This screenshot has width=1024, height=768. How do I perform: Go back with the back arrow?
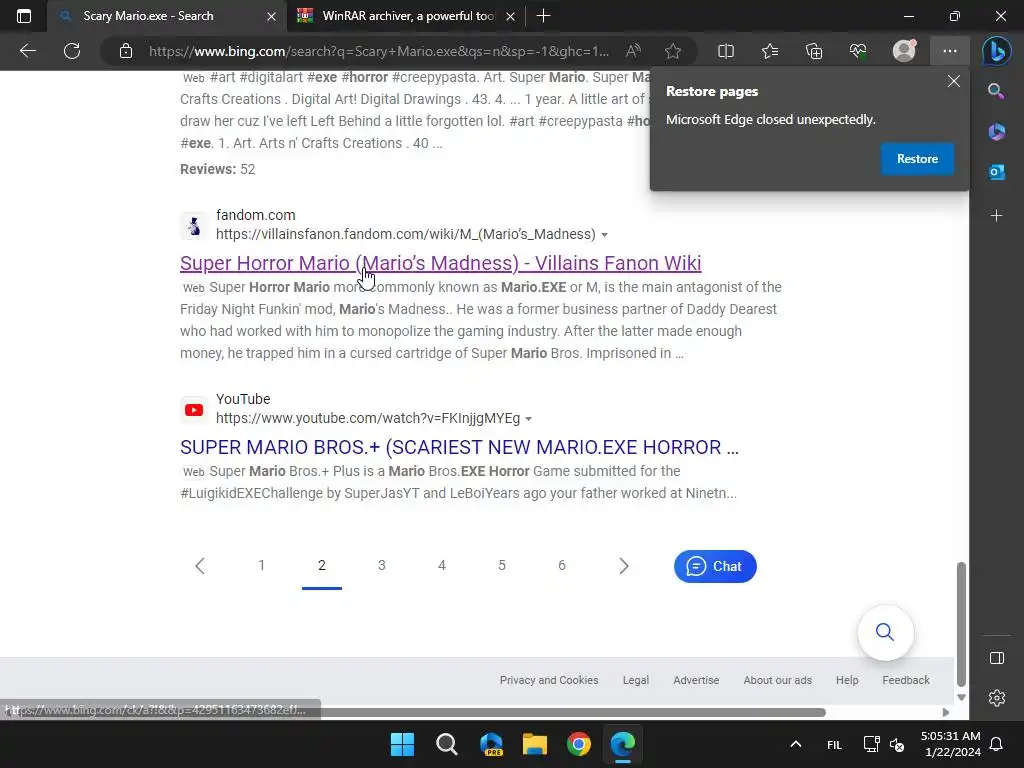pos(28,51)
